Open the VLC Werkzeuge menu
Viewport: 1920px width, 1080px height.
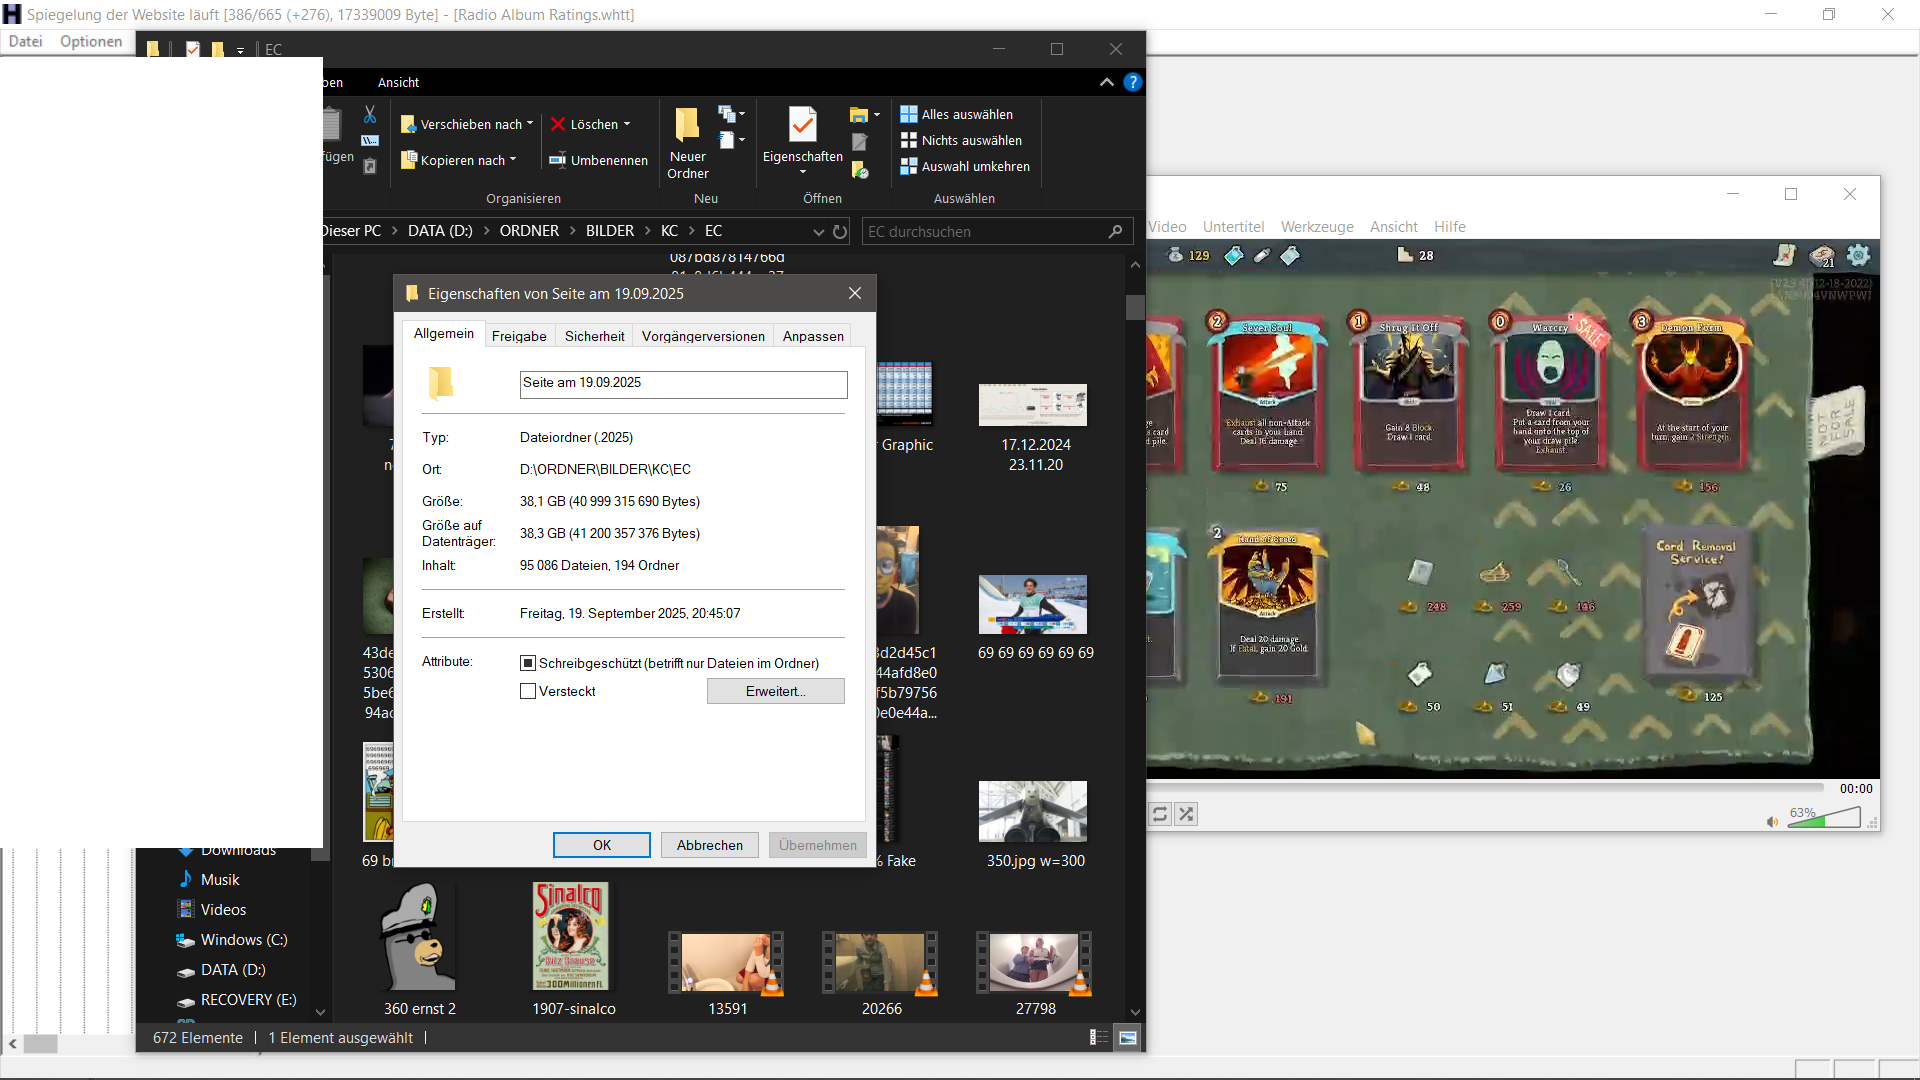point(1317,227)
